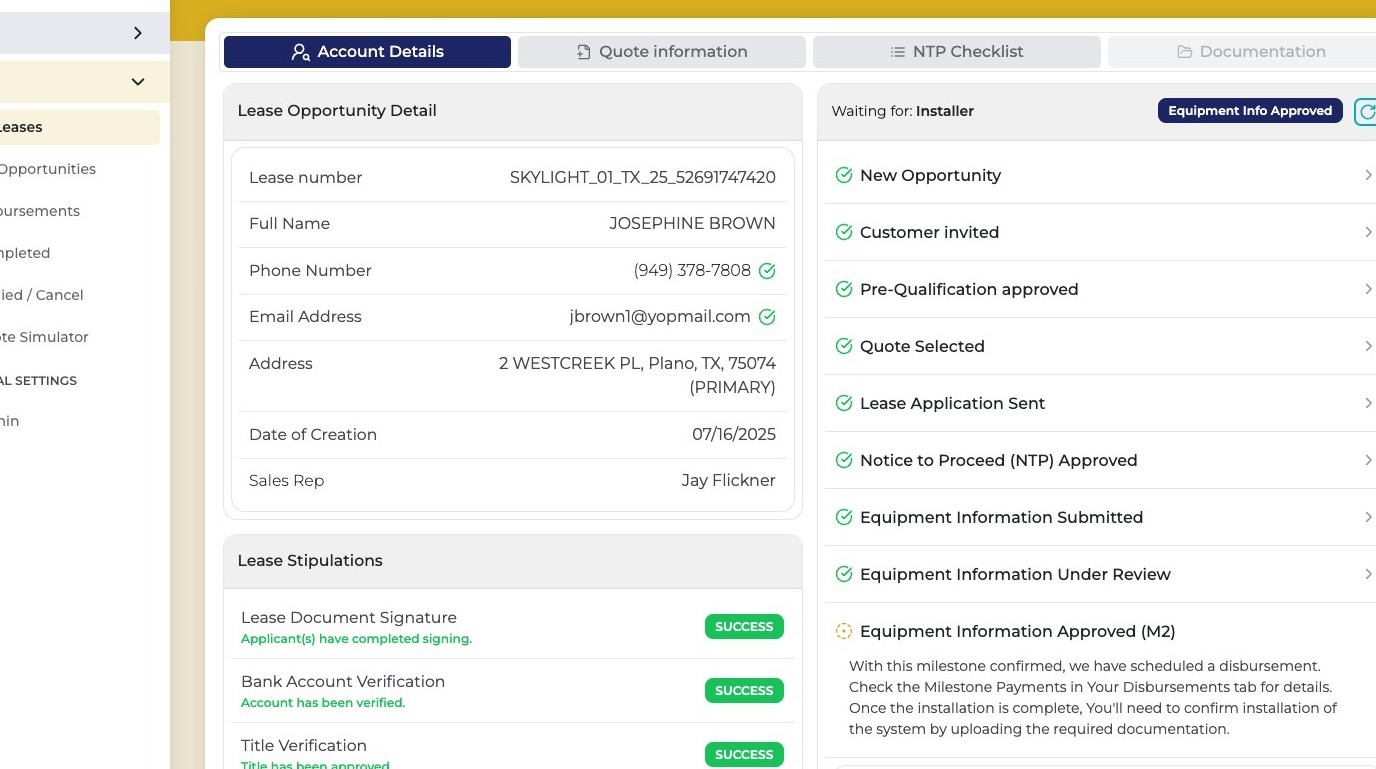Open the Denied / Cancel sidebar item
Screen dimensions: 1376x769
click(x=42, y=295)
